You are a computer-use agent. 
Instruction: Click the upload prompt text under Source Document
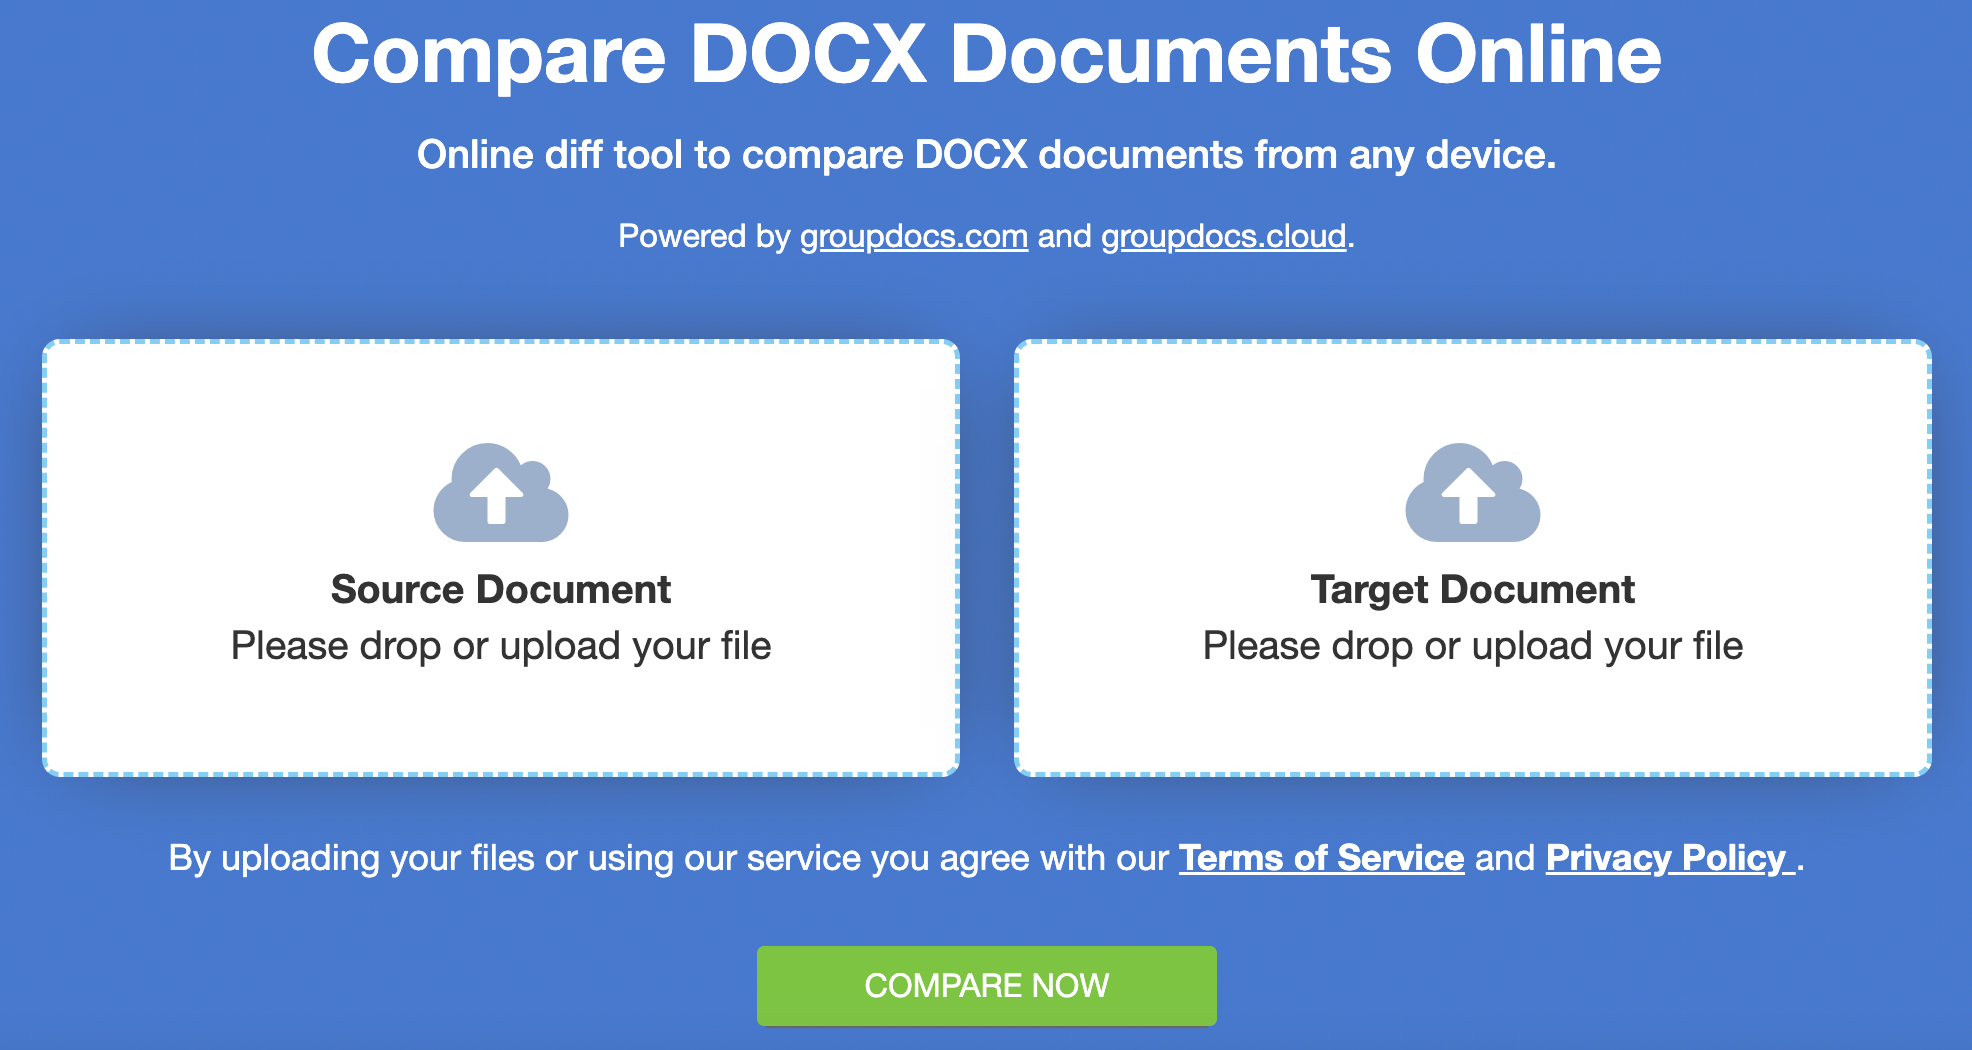click(x=501, y=646)
